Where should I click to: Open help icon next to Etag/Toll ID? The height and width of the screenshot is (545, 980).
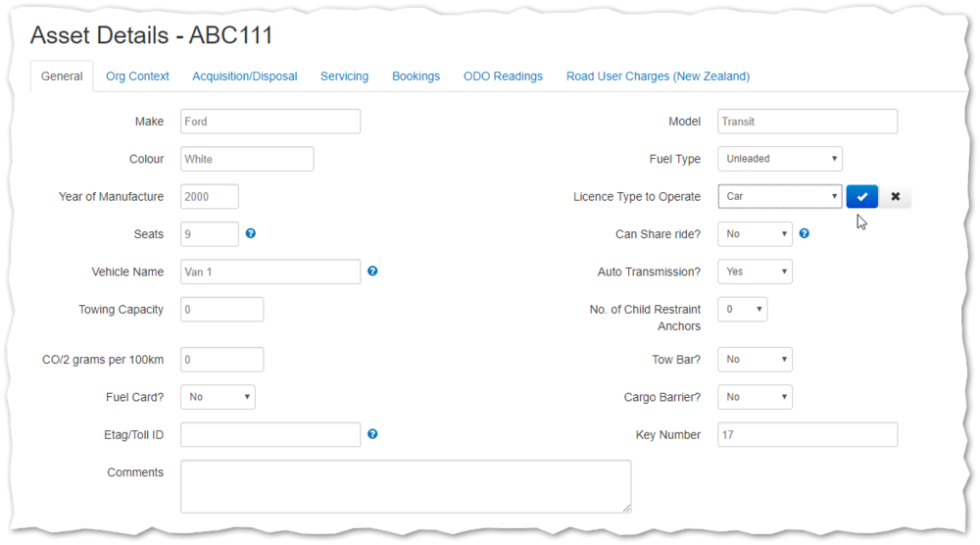pos(372,434)
